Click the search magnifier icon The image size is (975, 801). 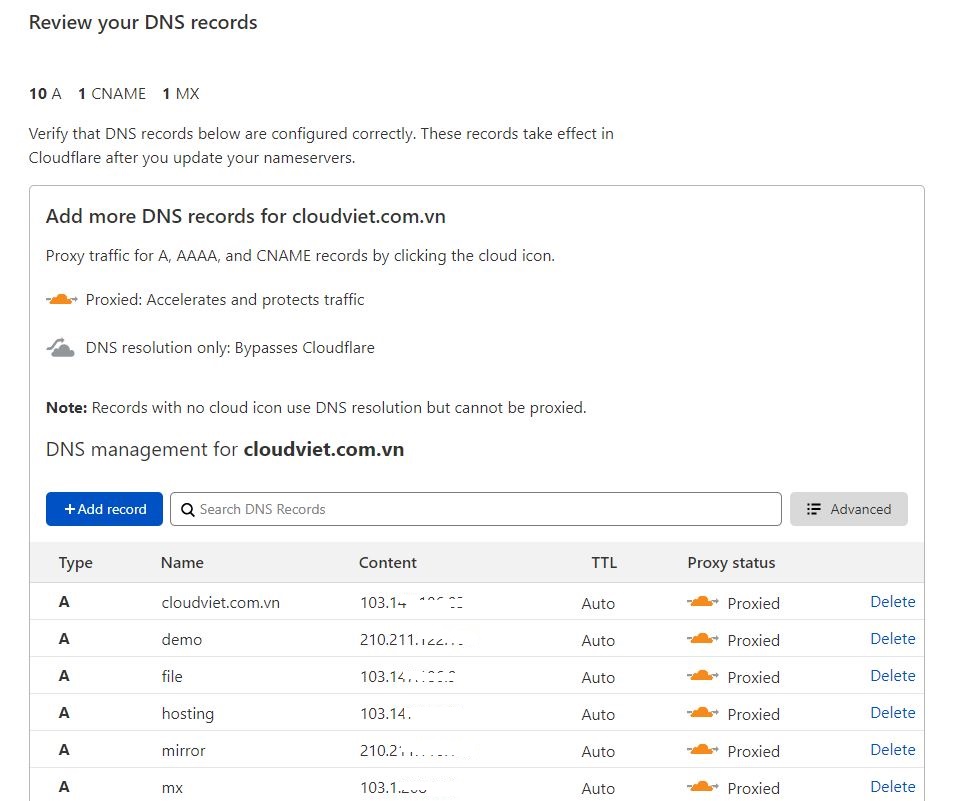pos(187,509)
